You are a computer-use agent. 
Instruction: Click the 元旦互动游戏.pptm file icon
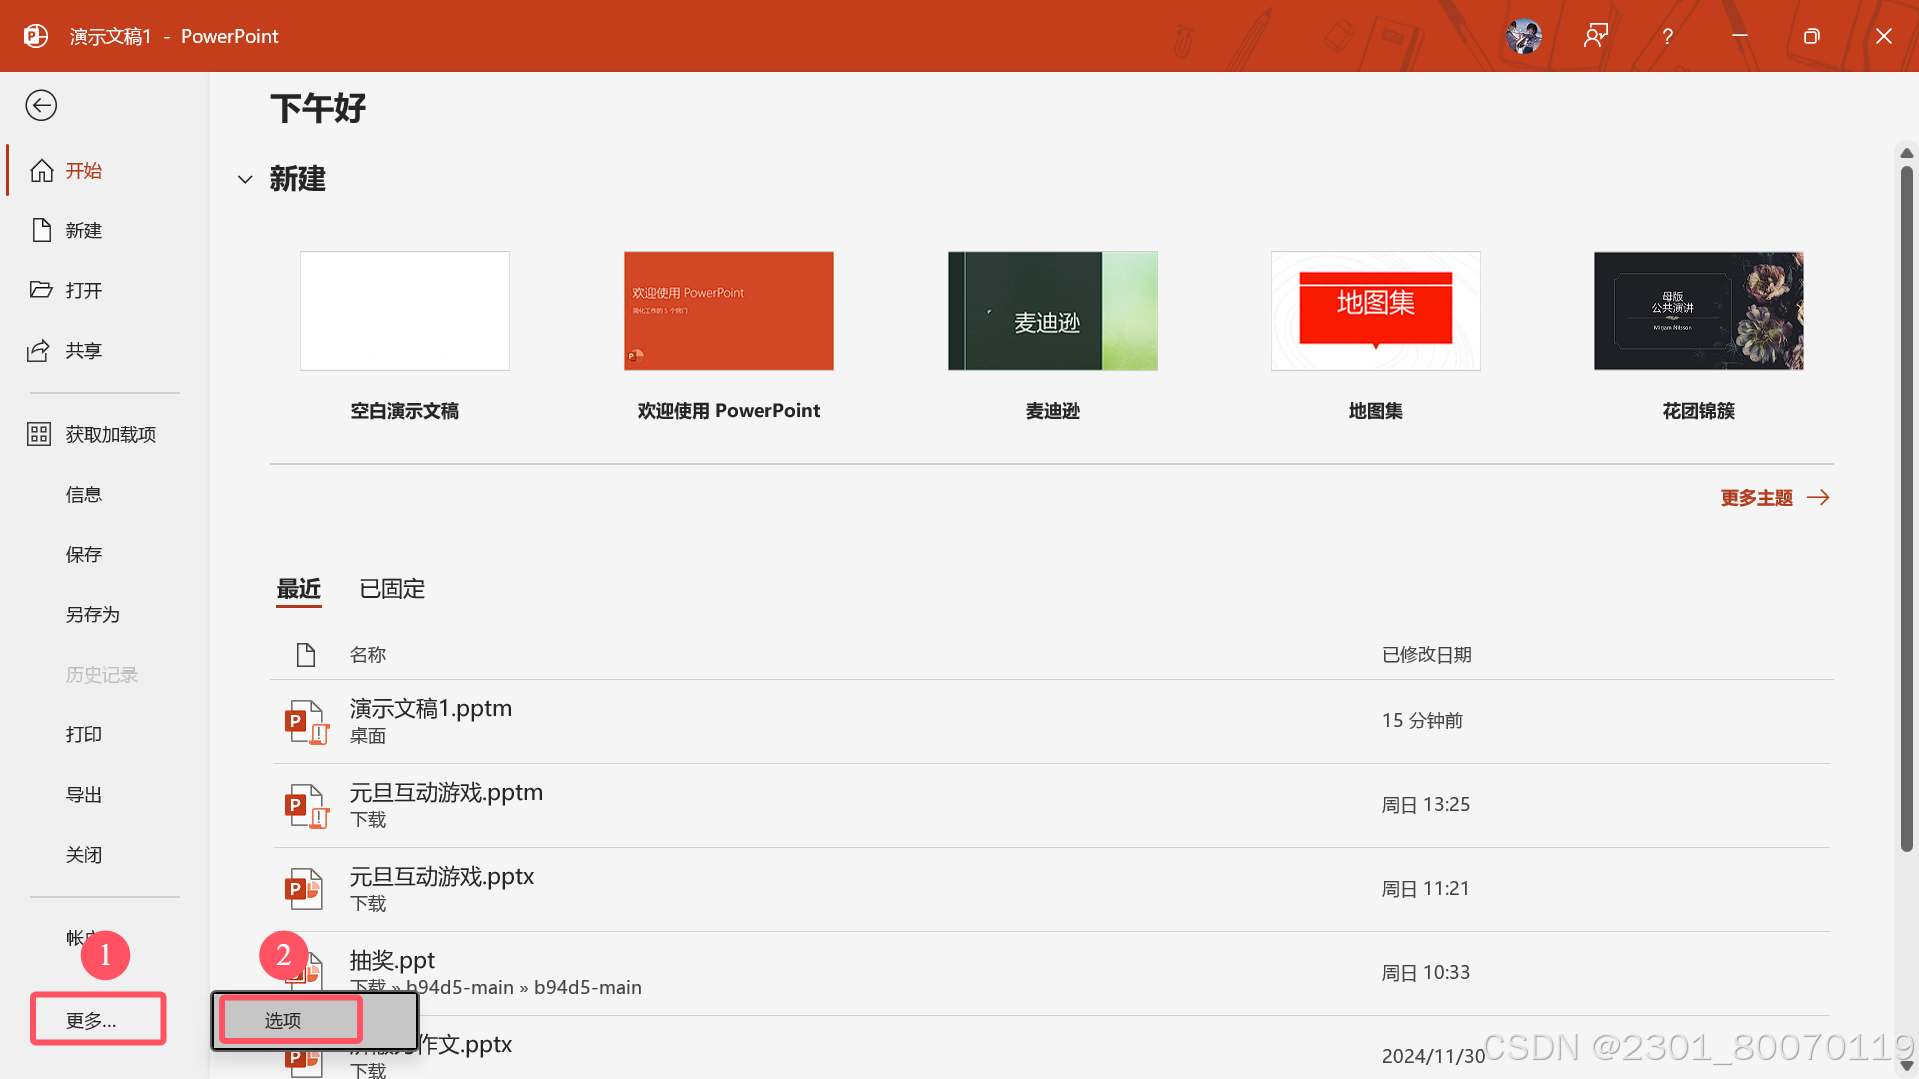point(306,806)
